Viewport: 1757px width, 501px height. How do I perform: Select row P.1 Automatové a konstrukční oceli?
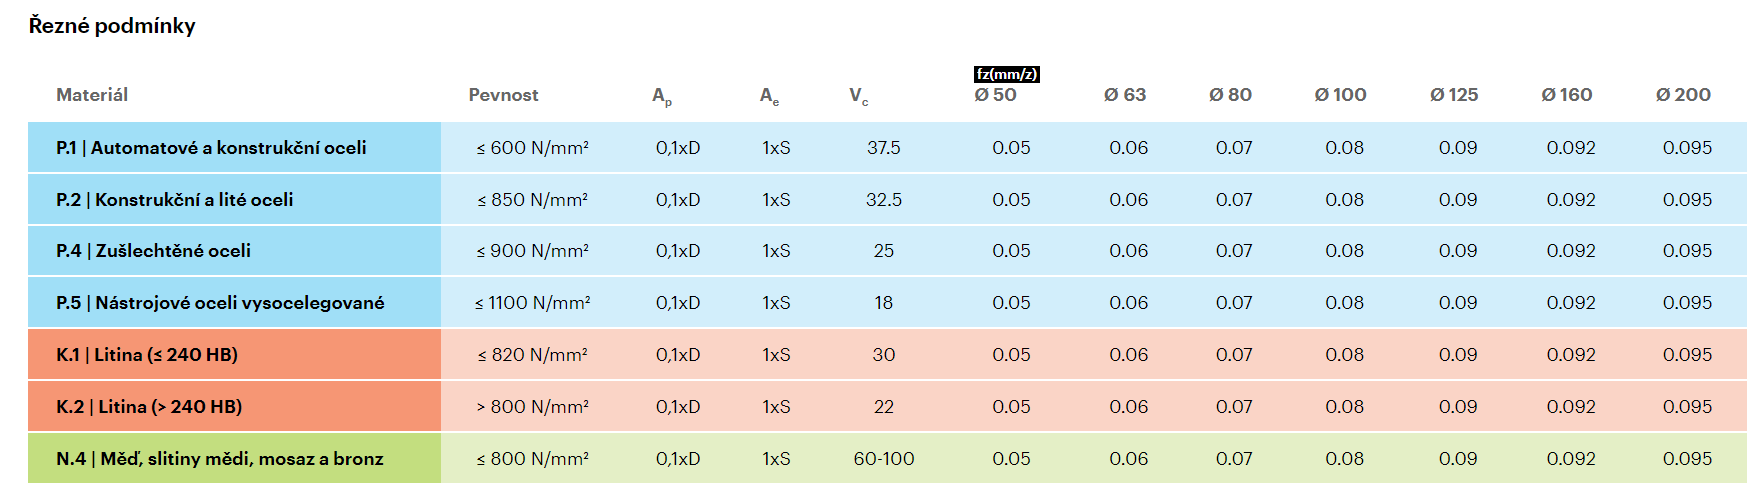(x=211, y=148)
